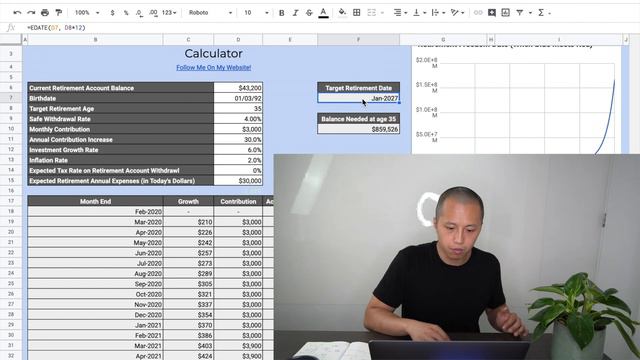Select the 2.0% Inflation Rate cell

238,160
